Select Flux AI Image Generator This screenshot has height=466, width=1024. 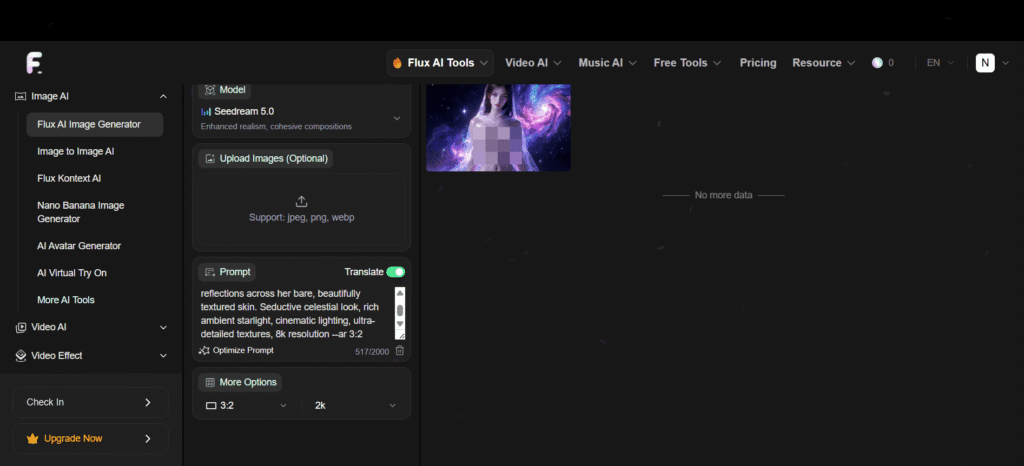click(x=95, y=124)
